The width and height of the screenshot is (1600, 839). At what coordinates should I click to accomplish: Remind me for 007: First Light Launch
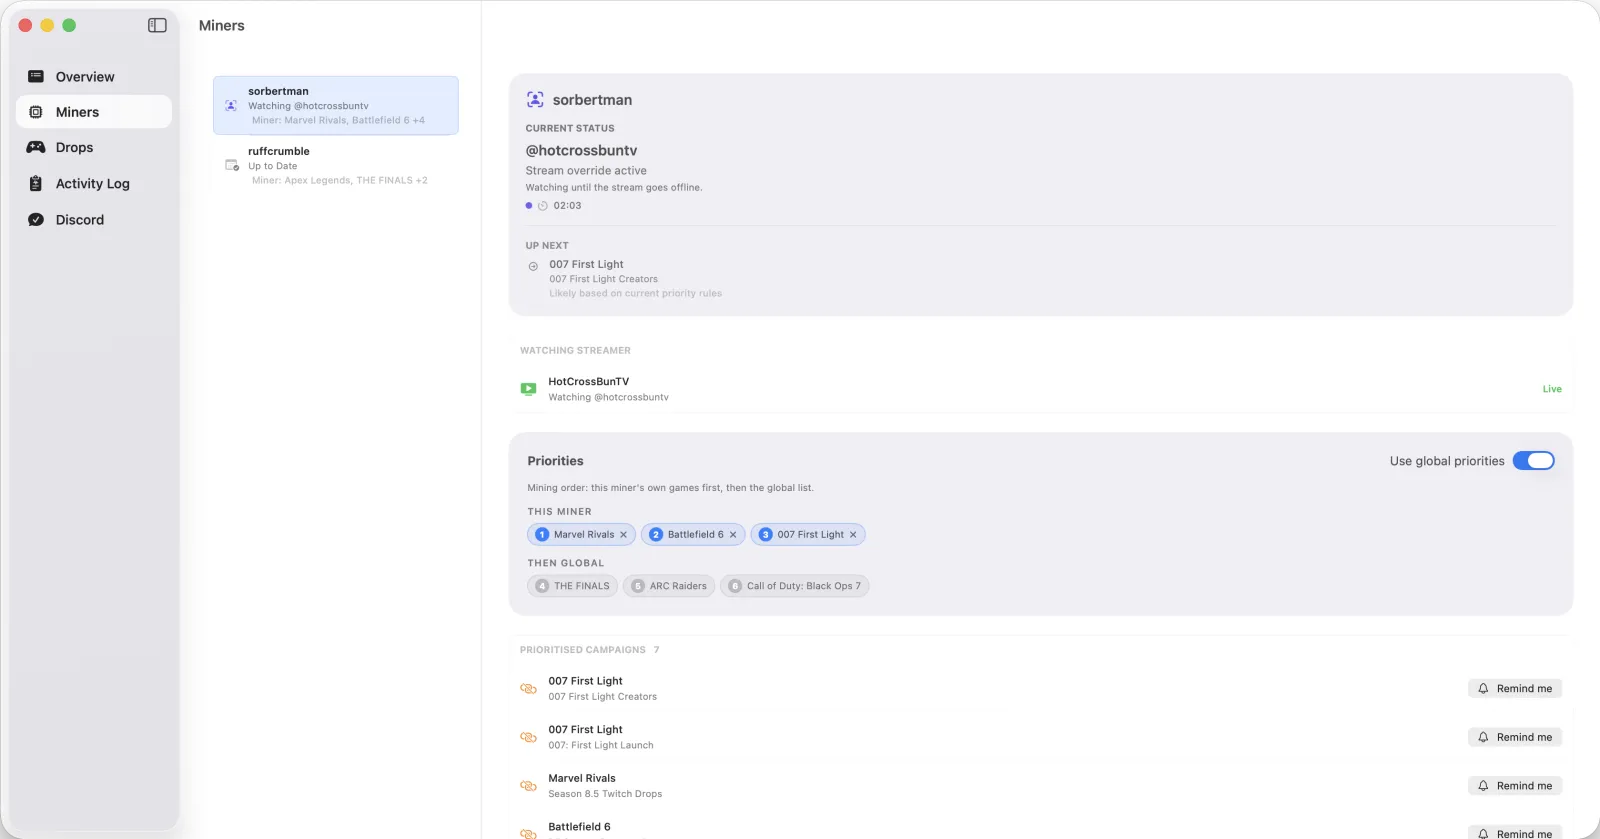(x=1515, y=737)
